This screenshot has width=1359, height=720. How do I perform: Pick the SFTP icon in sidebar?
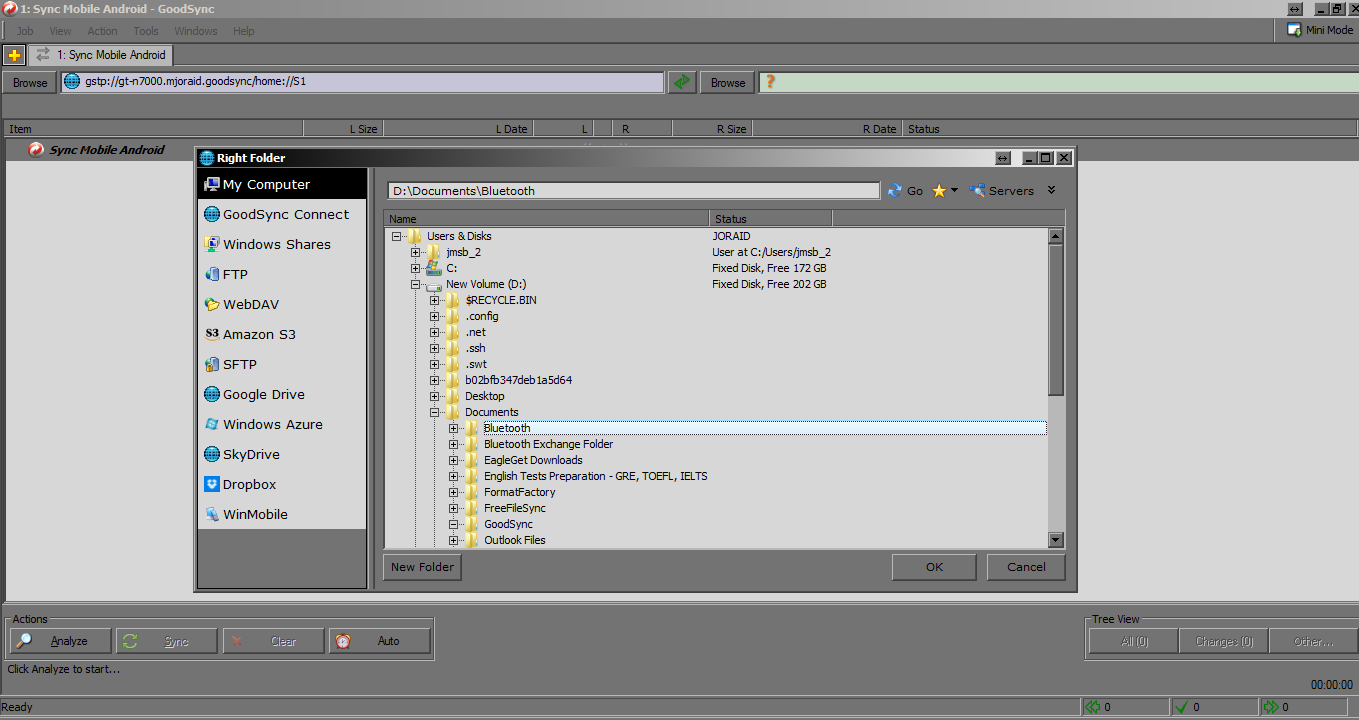(212, 364)
